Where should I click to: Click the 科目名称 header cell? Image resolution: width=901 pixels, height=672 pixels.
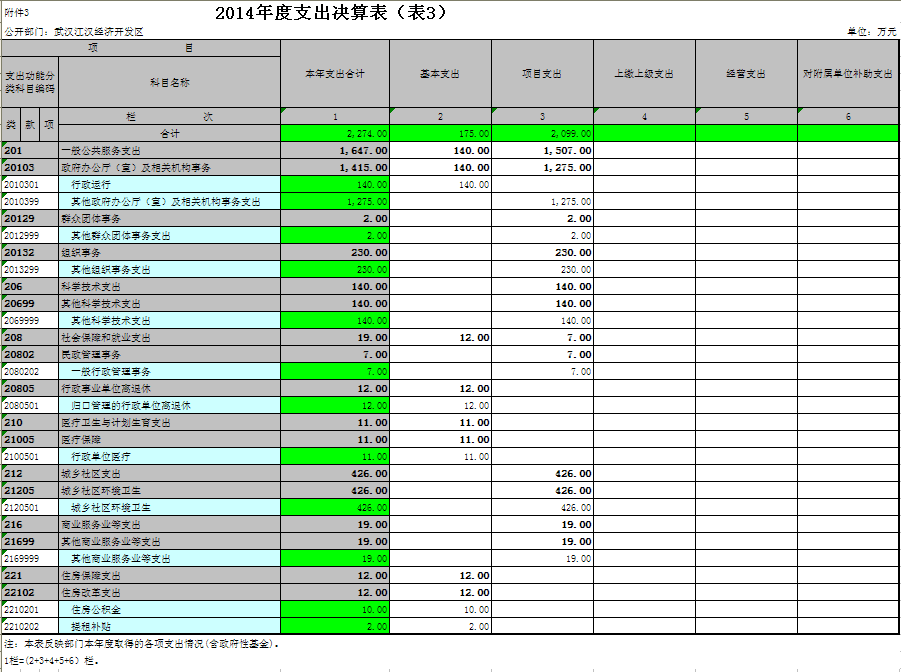click(170, 81)
